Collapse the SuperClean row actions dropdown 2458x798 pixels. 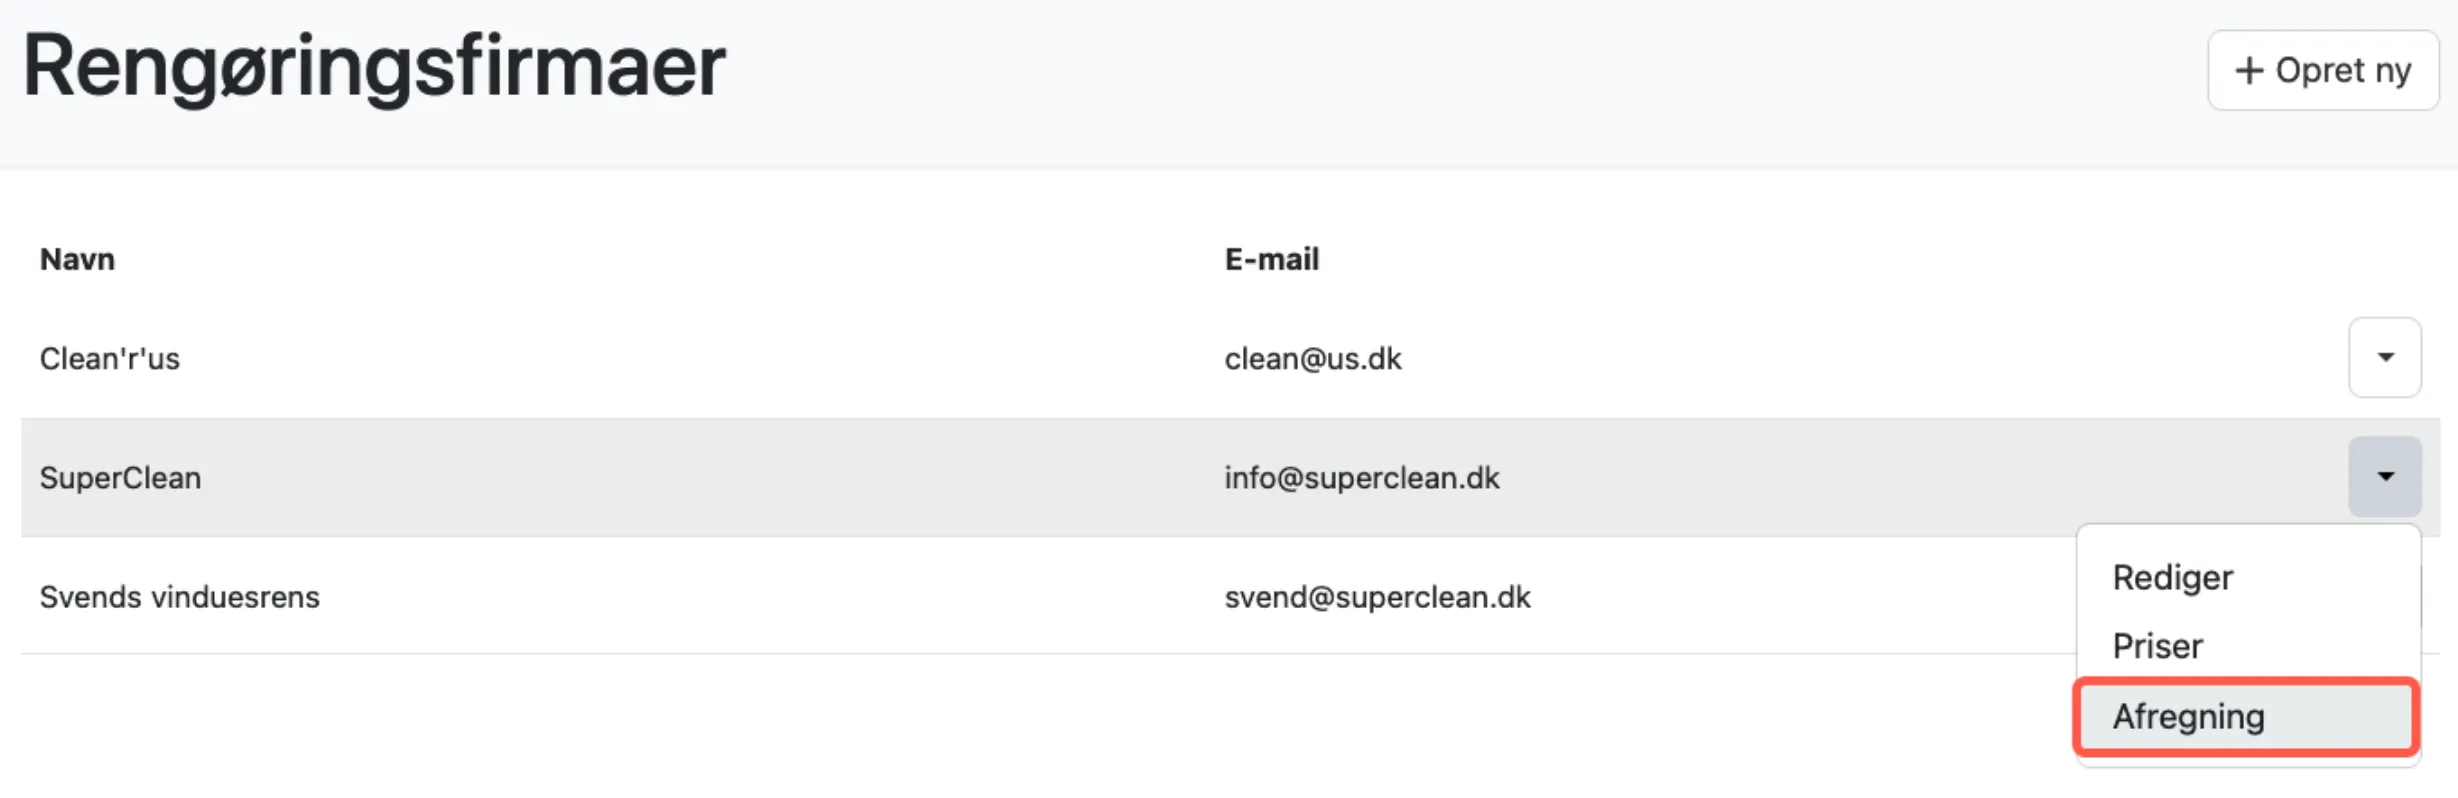pyautogui.click(x=2385, y=477)
